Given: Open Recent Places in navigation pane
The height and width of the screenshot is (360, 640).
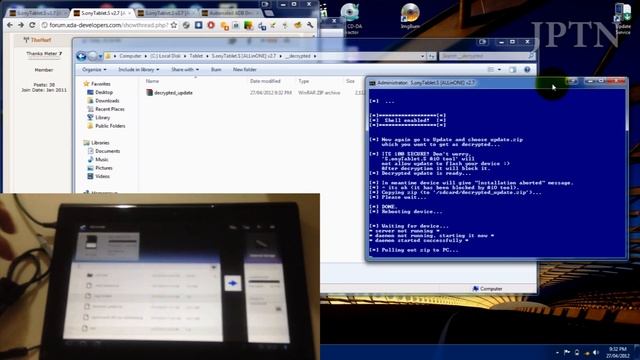Looking at the screenshot, I should point(106,109).
